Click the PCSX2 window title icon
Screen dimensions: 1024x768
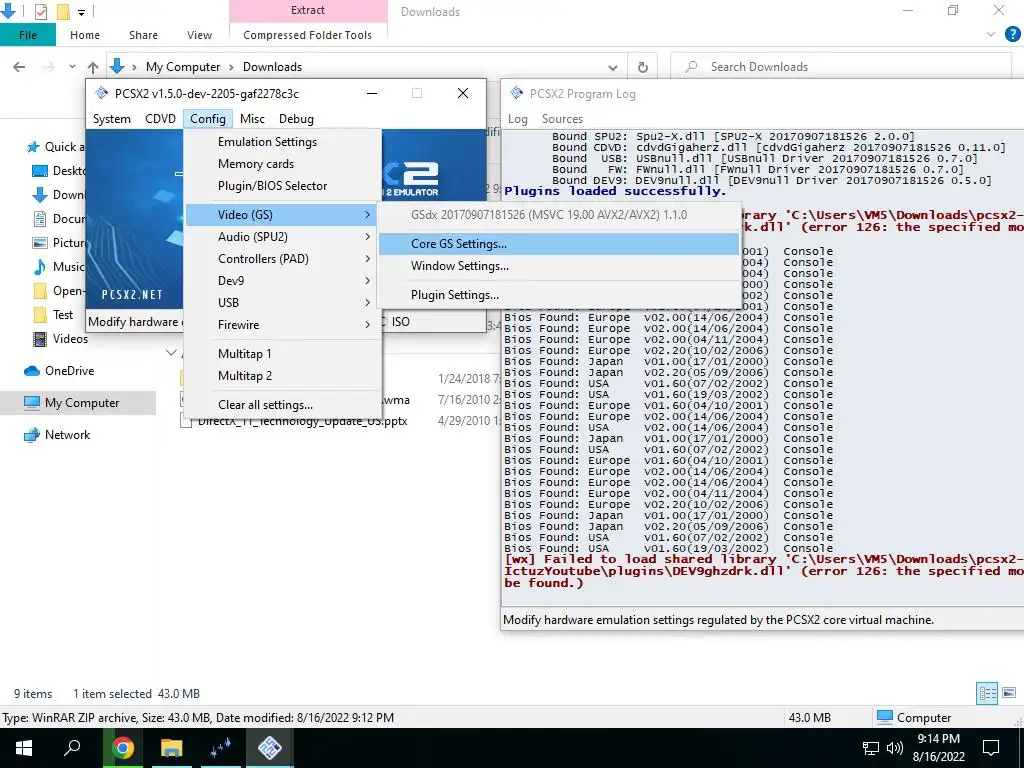[101, 93]
